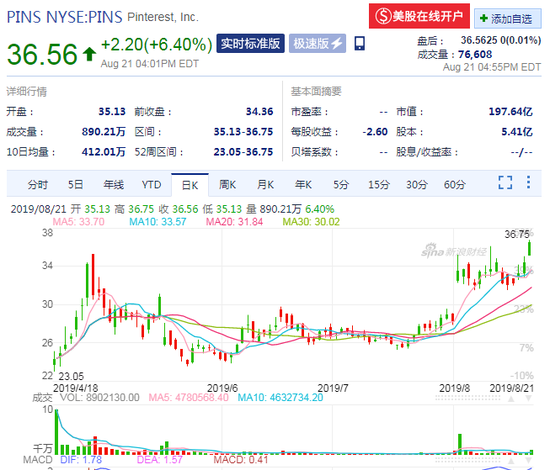This screenshot has width=550, height=470.
Task: Click the share capital 5.41亿 value
Action: click(x=517, y=132)
